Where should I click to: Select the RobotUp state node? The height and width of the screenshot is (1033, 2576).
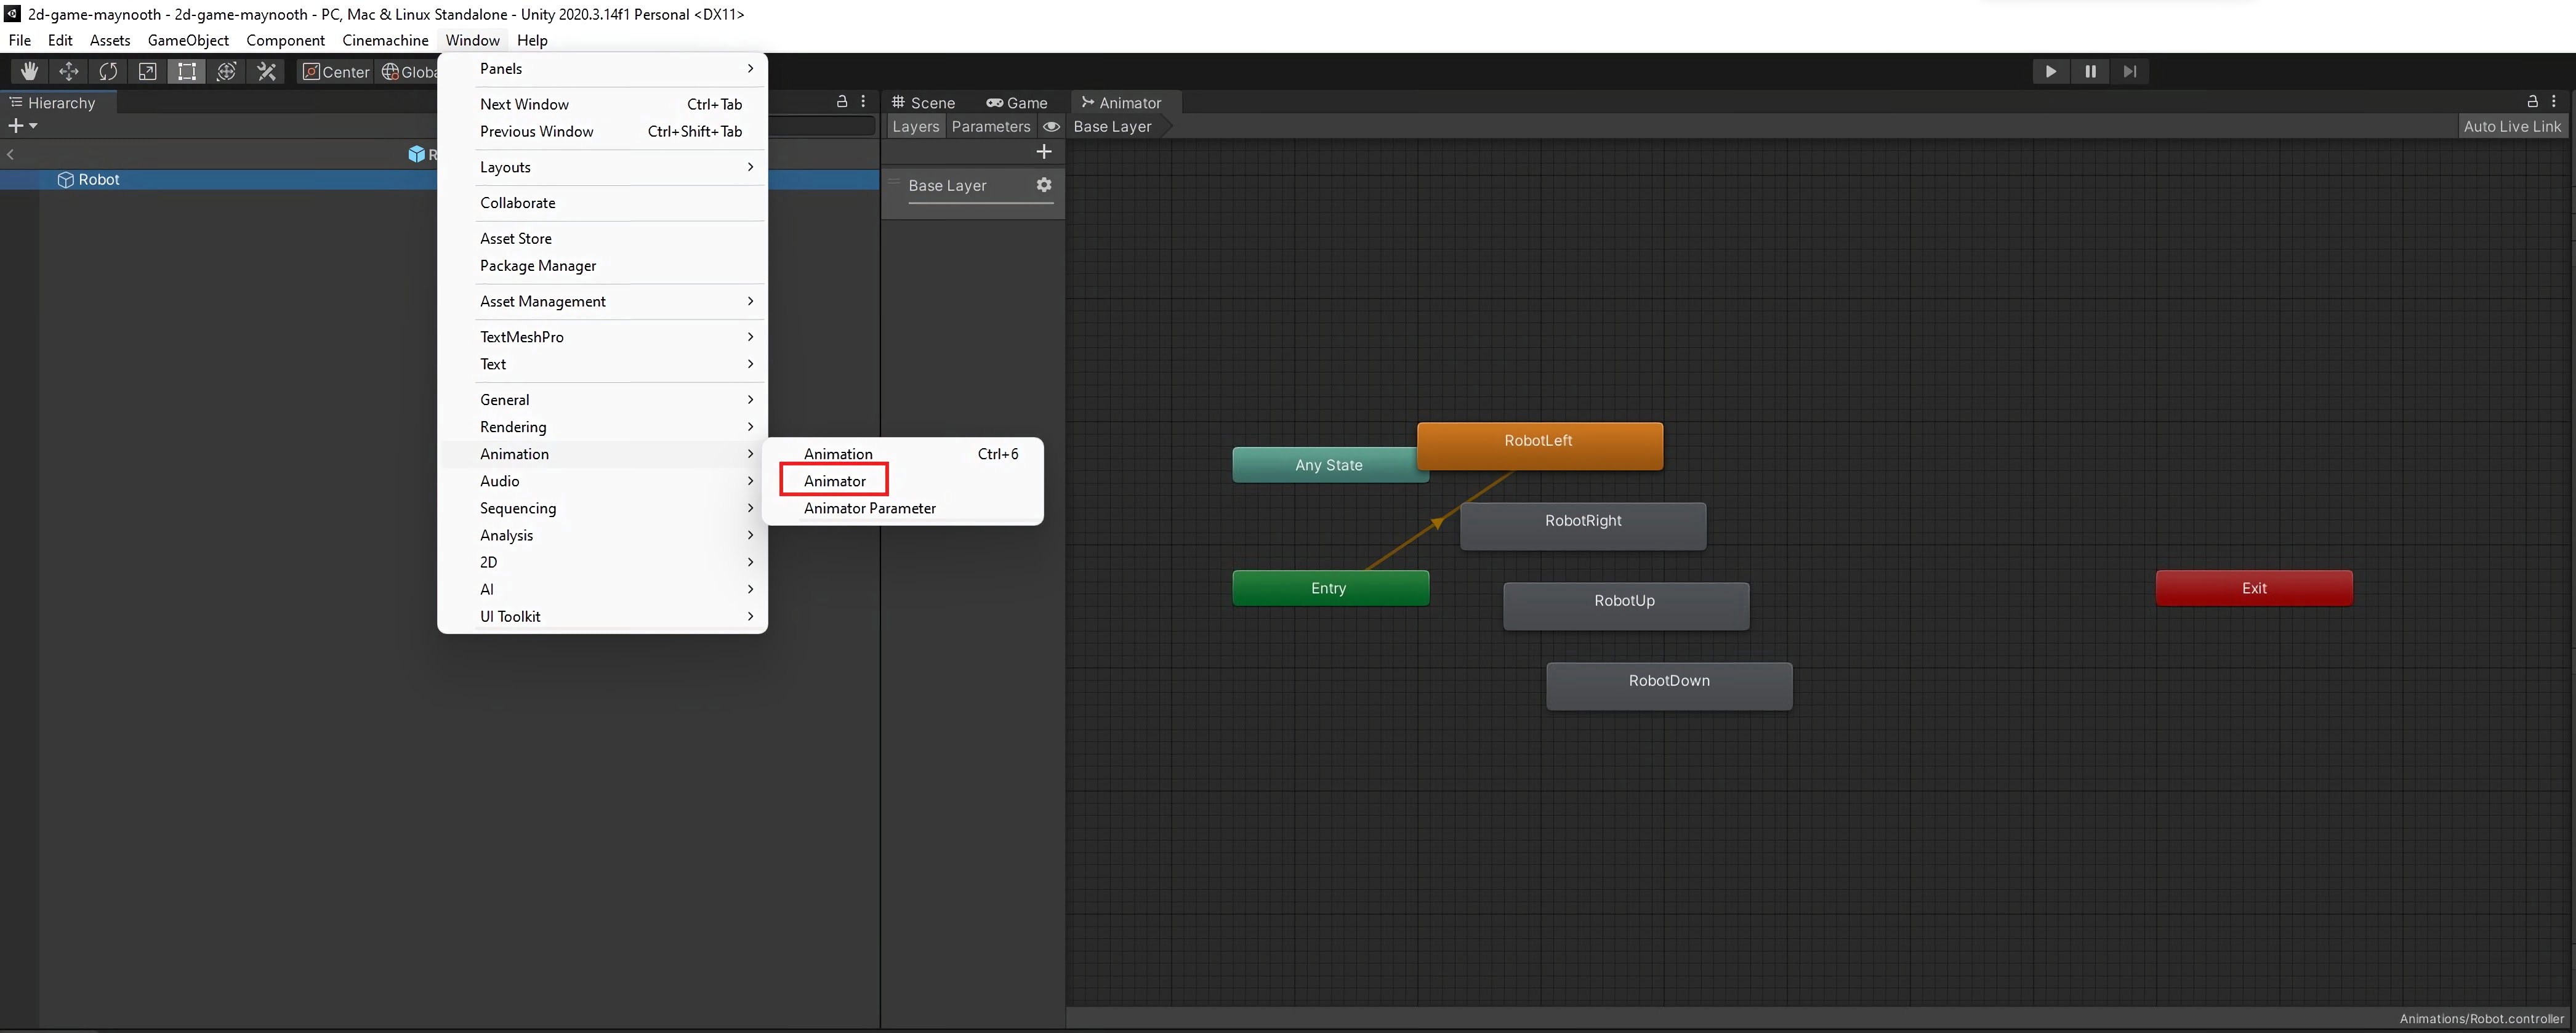coord(1626,606)
